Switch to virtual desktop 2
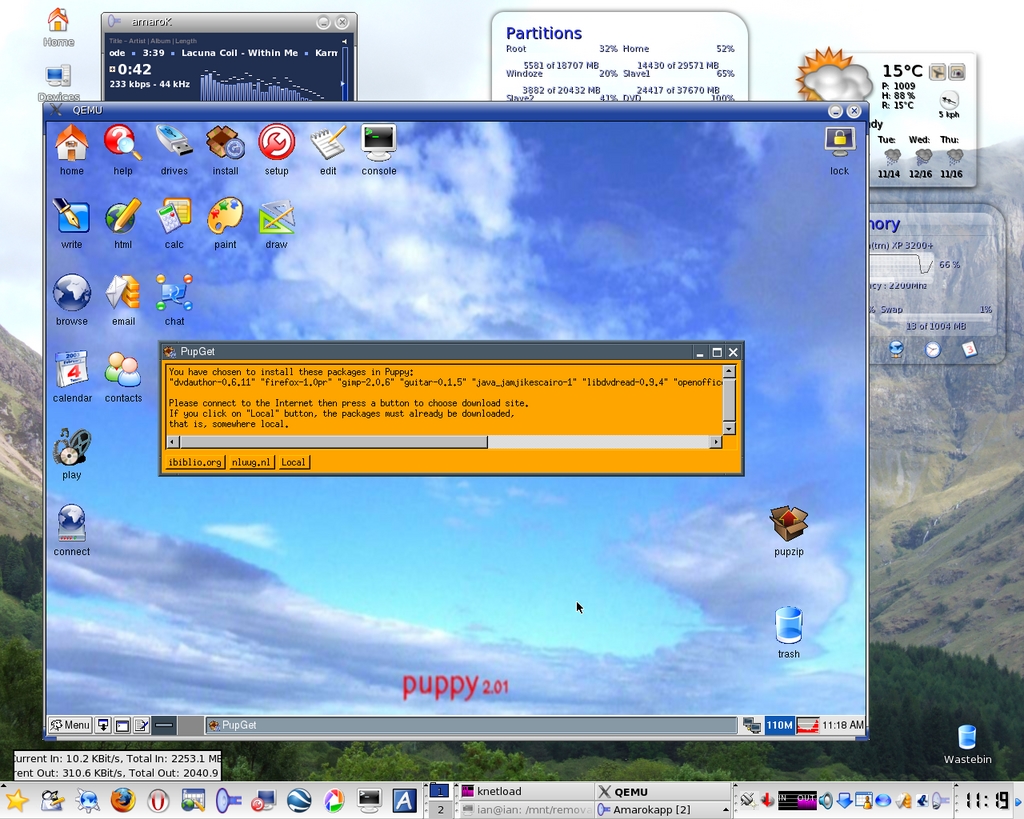This screenshot has width=1024, height=819. [440, 810]
